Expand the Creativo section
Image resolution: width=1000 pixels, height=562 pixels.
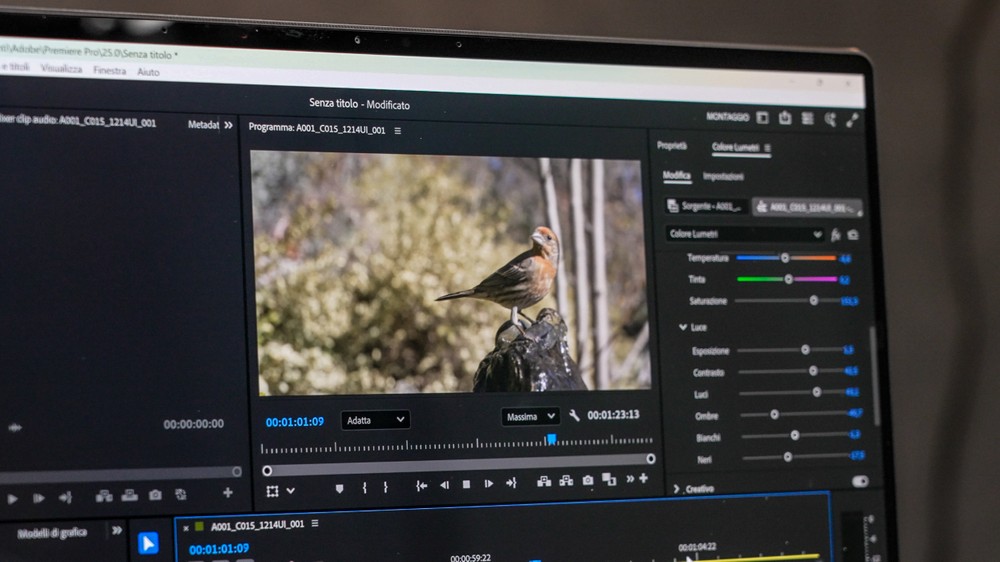(676, 489)
